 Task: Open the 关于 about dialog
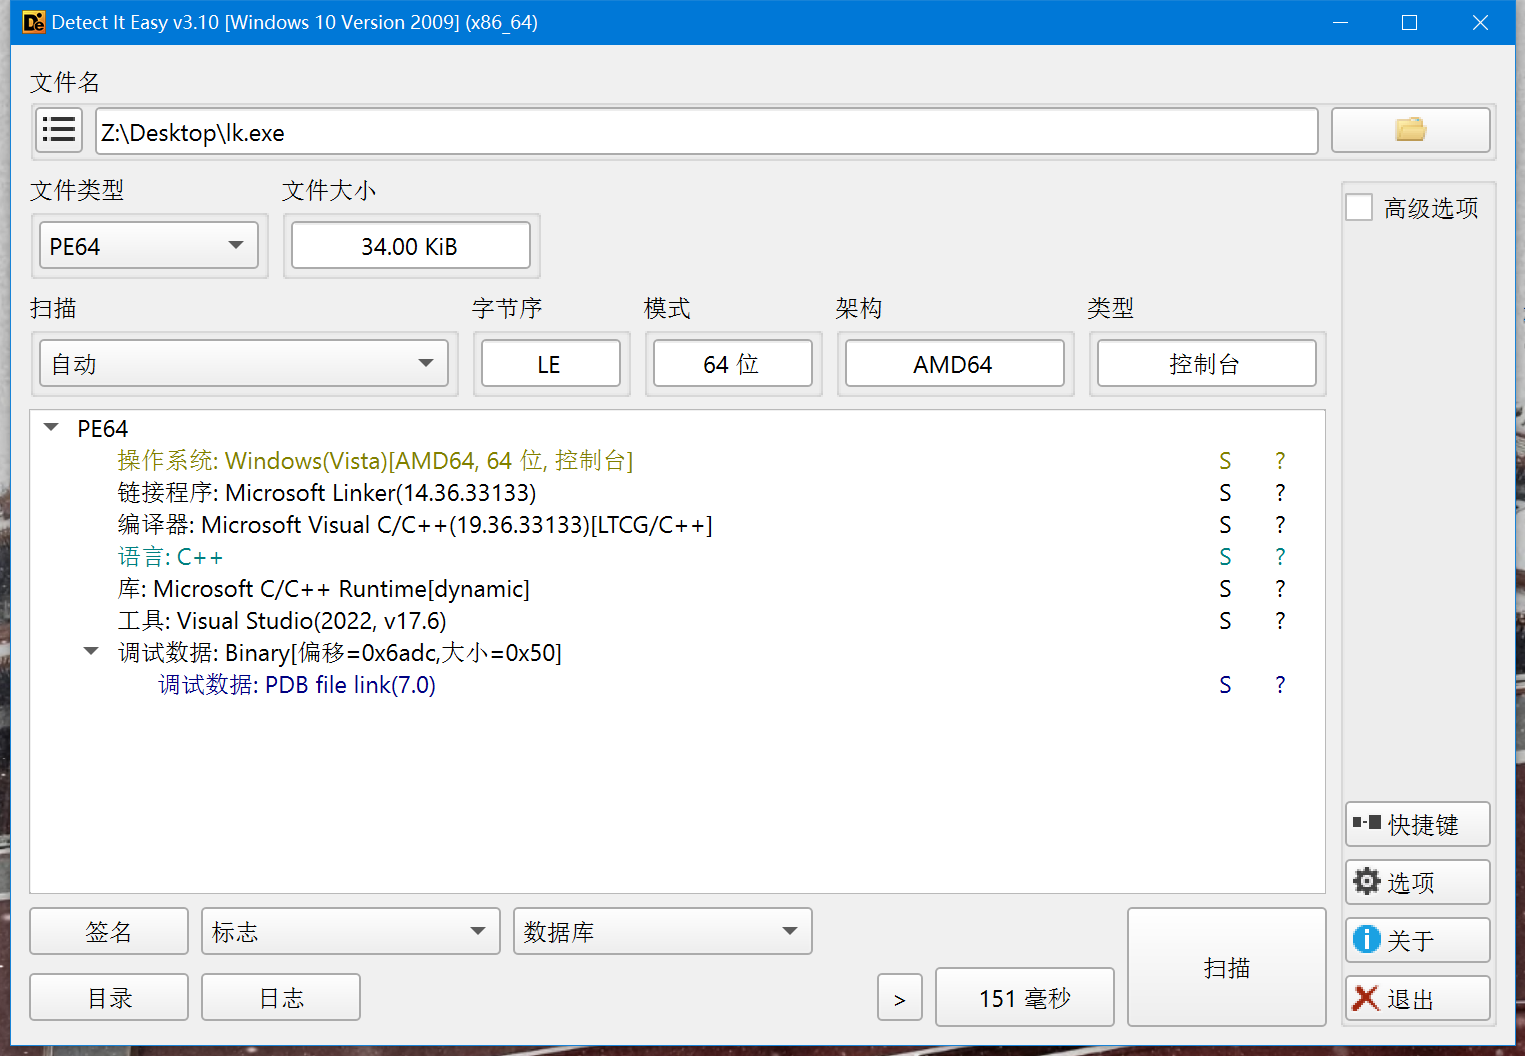click(x=1417, y=940)
